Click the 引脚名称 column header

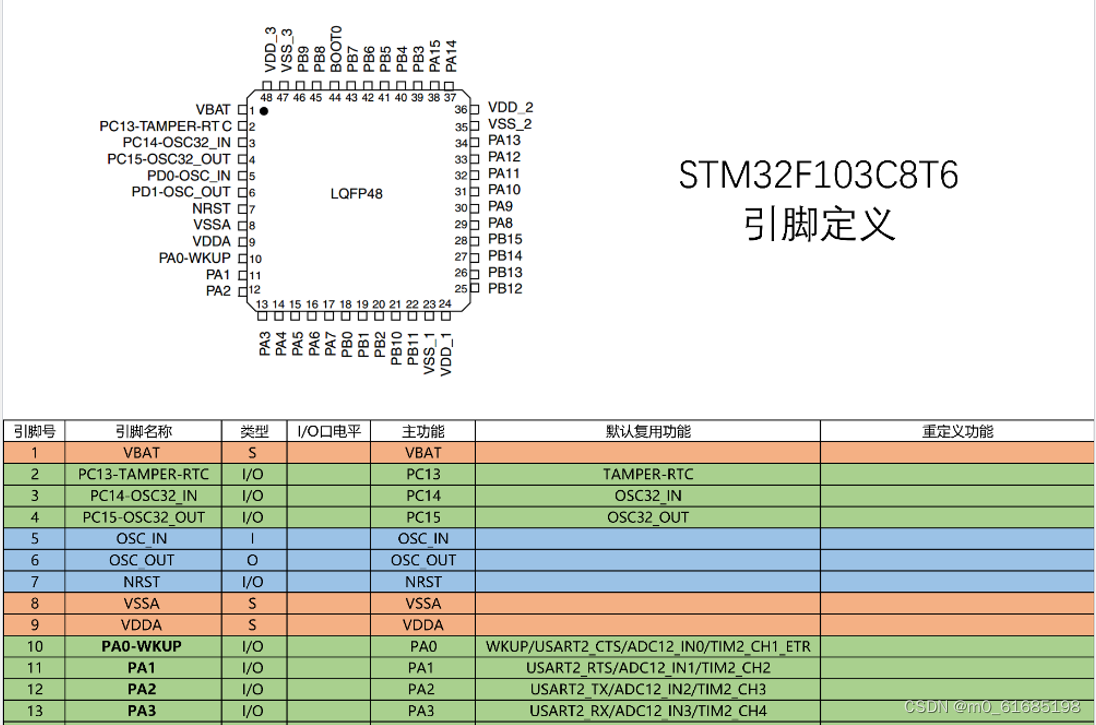143,431
